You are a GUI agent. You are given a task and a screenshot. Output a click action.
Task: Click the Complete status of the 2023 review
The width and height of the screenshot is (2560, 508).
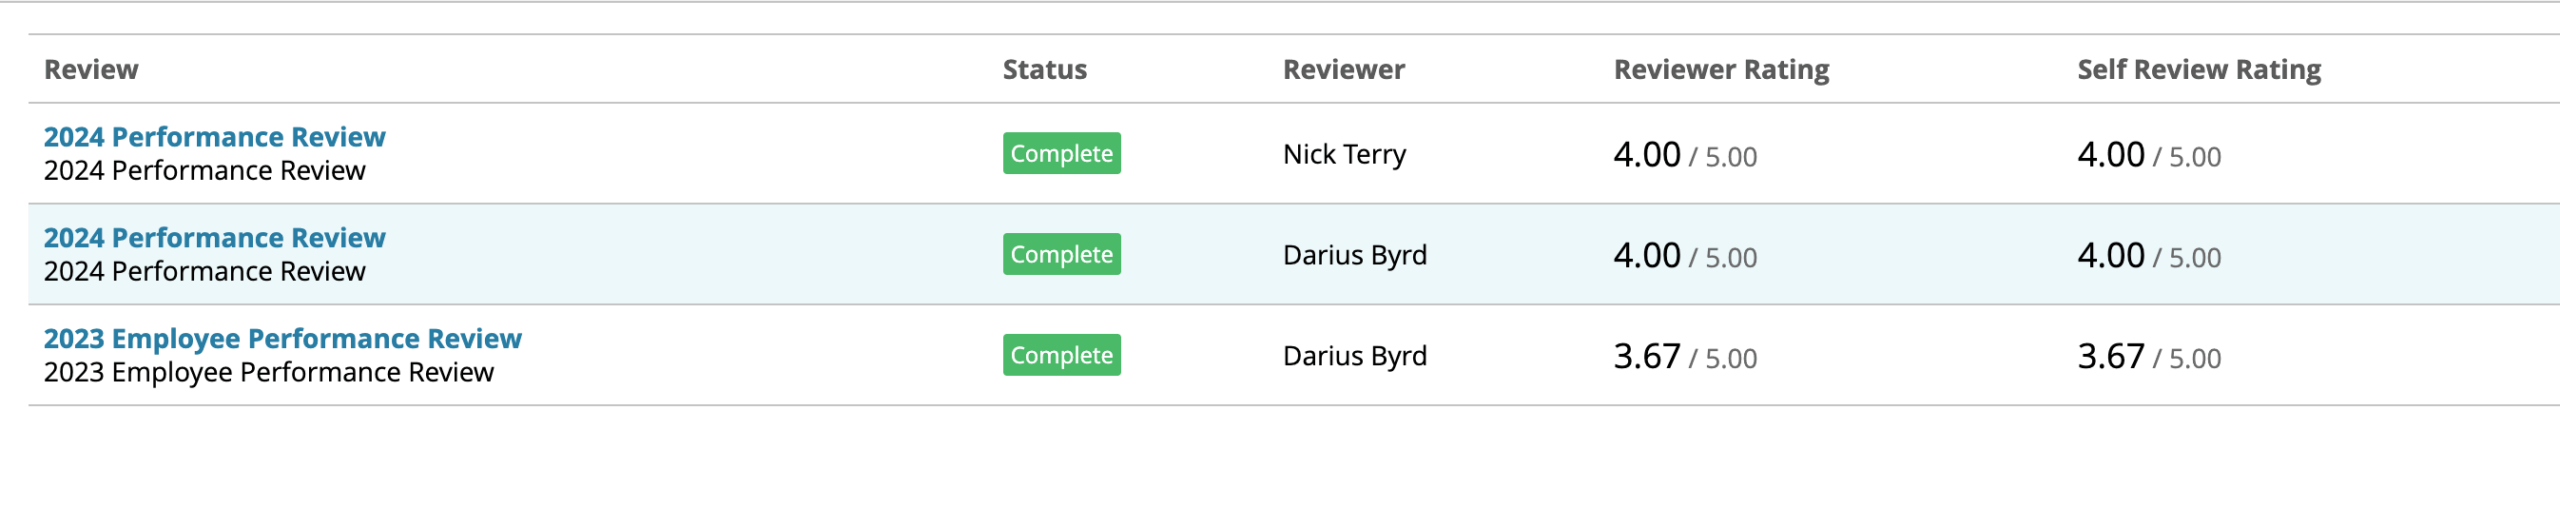coord(1061,356)
